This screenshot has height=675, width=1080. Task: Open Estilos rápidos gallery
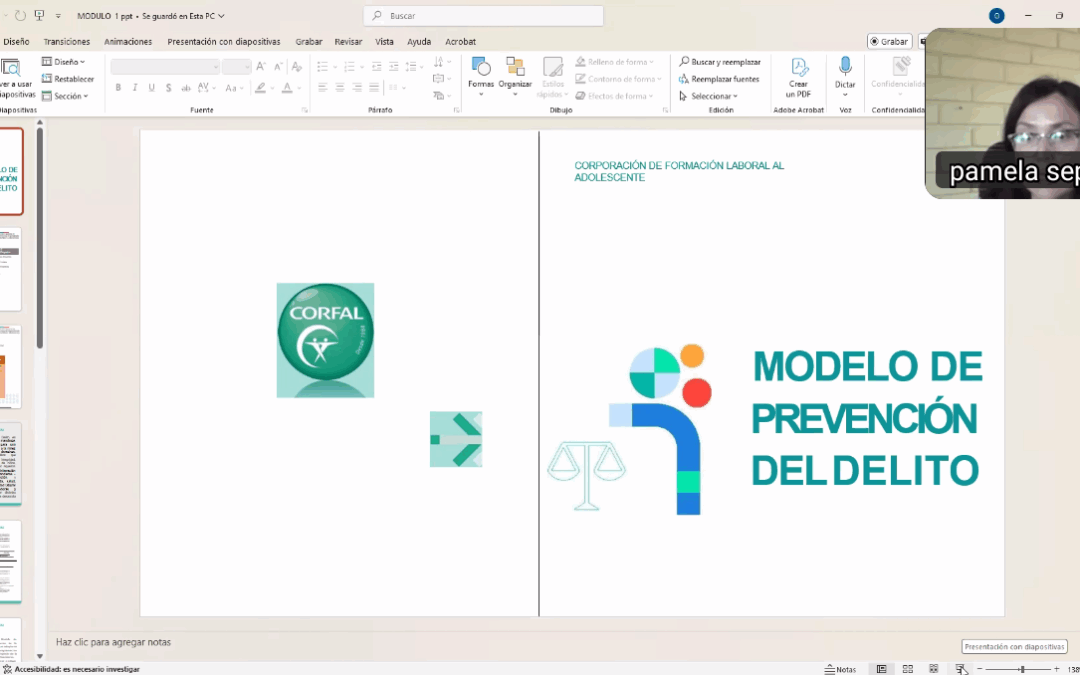point(553,77)
